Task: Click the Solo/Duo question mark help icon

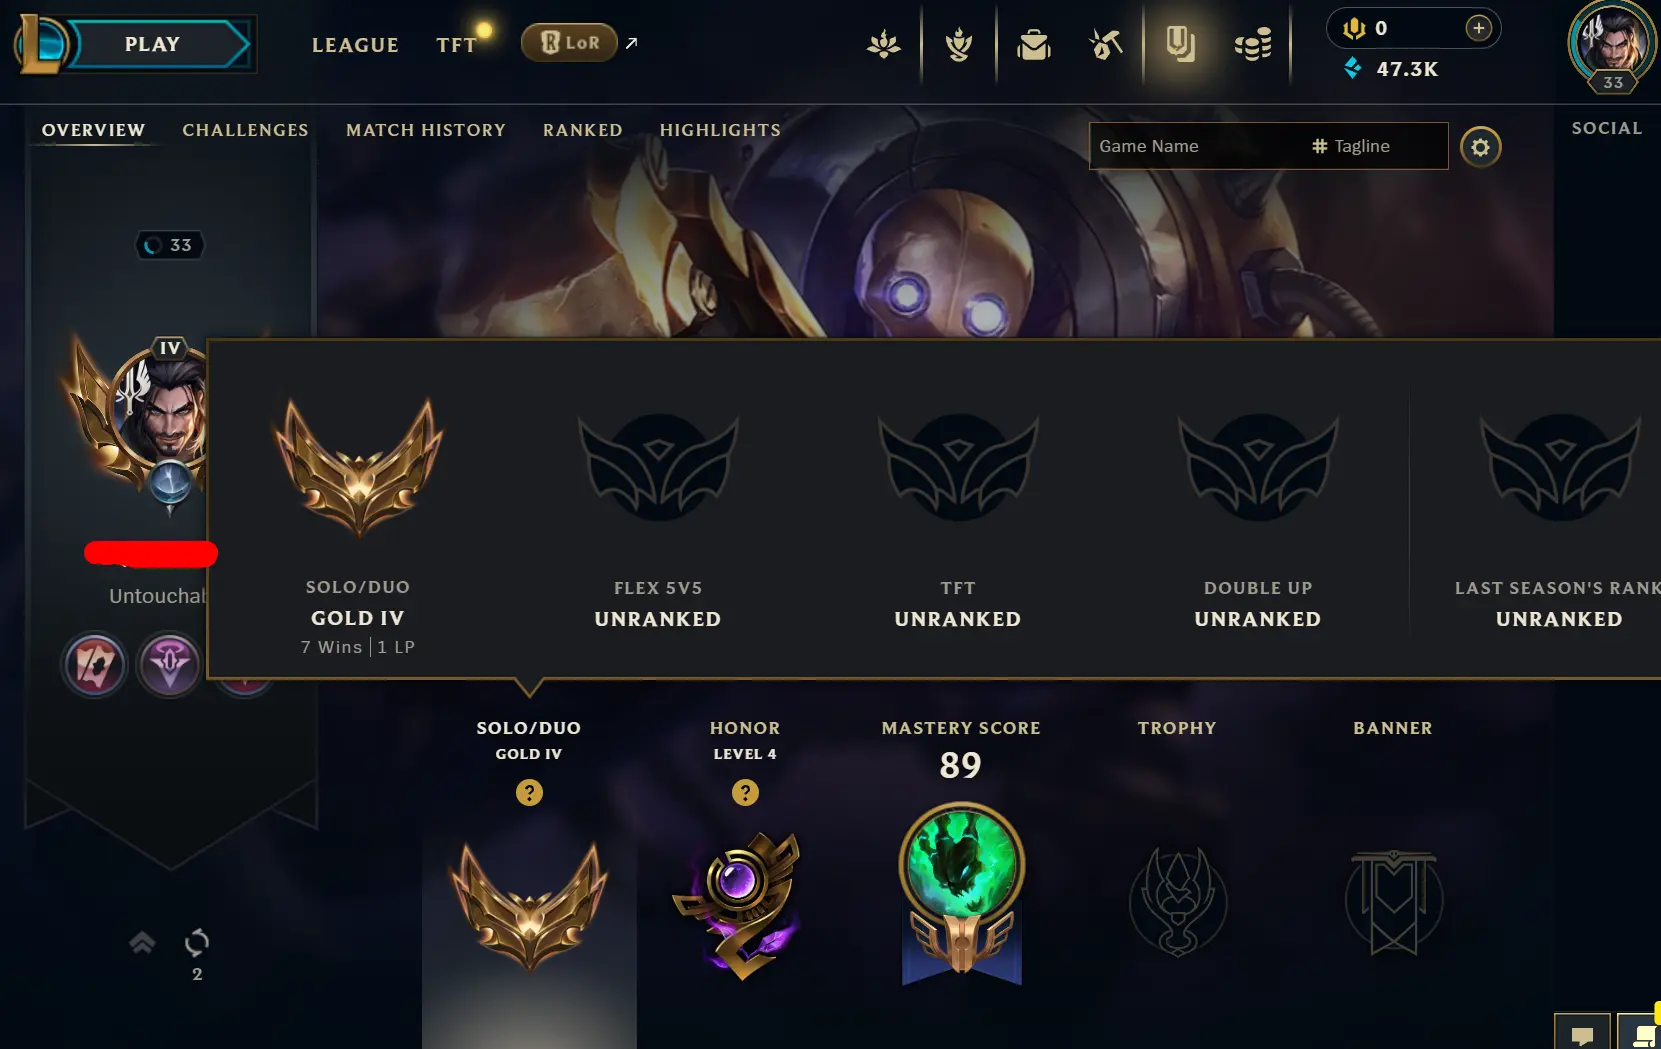Action: [x=529, y=793]
